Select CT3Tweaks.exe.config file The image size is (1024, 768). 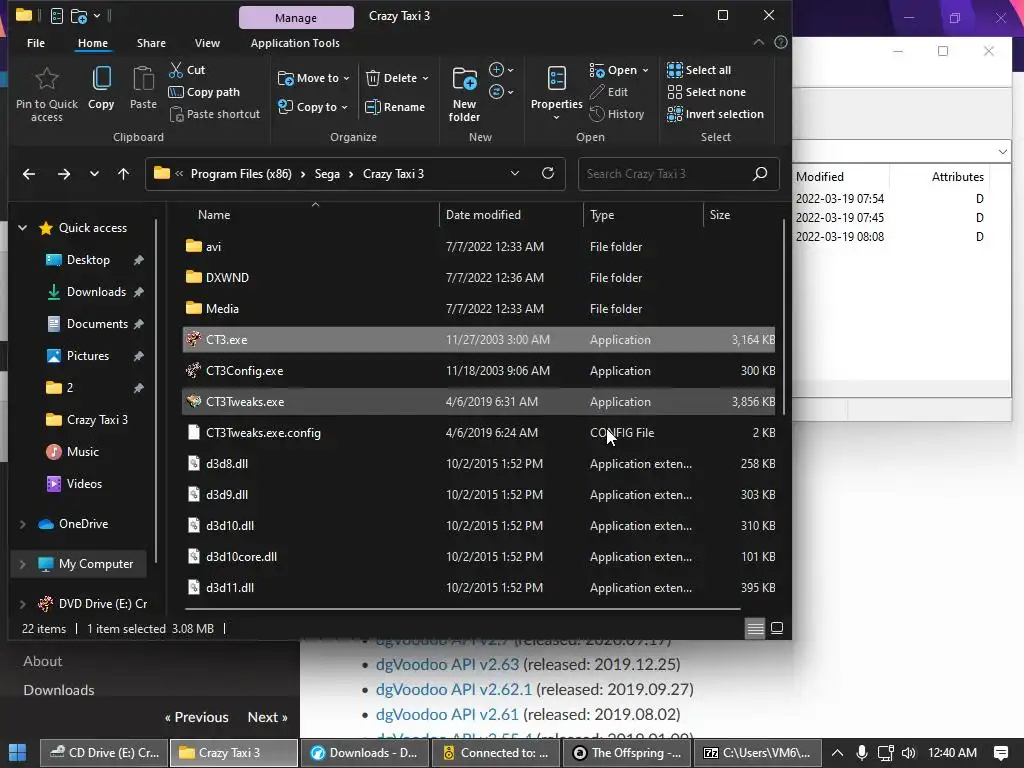[479, 433]
